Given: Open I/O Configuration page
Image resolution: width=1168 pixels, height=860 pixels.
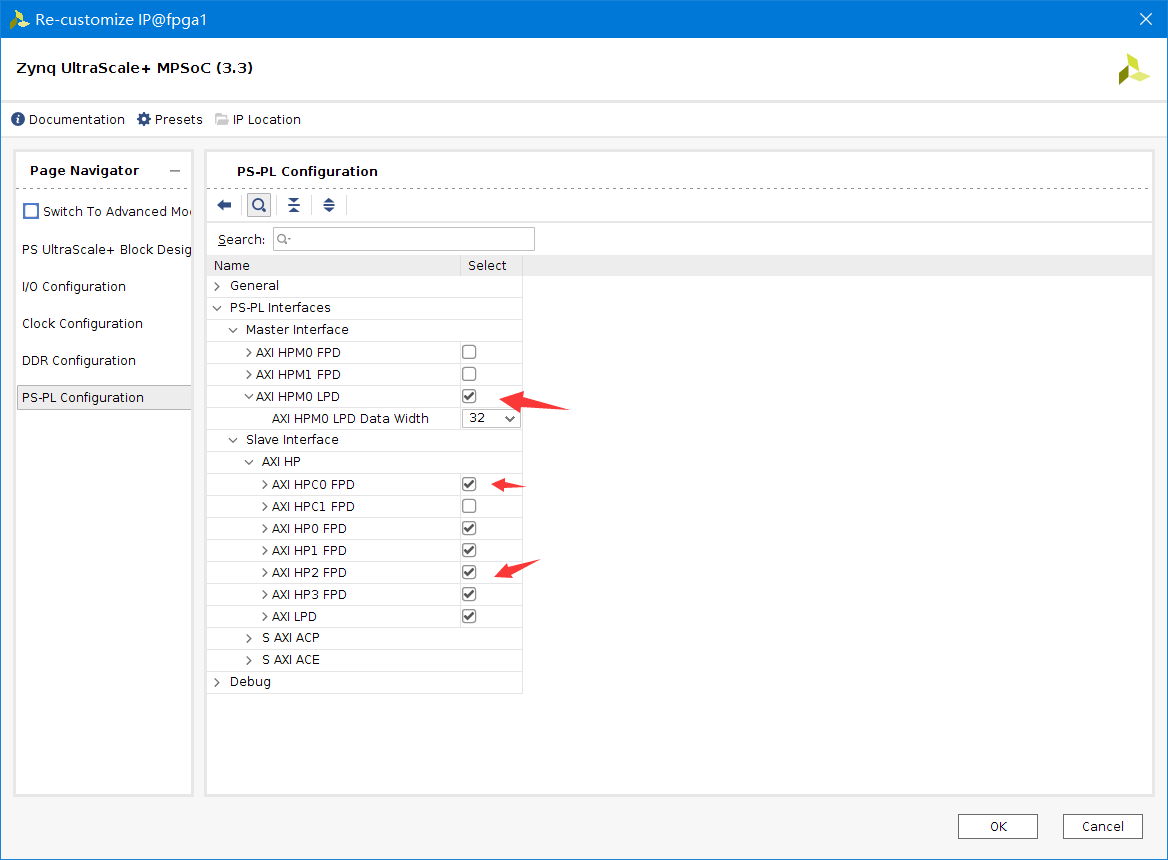Looking at the screenshot, I should click(74, 287).
